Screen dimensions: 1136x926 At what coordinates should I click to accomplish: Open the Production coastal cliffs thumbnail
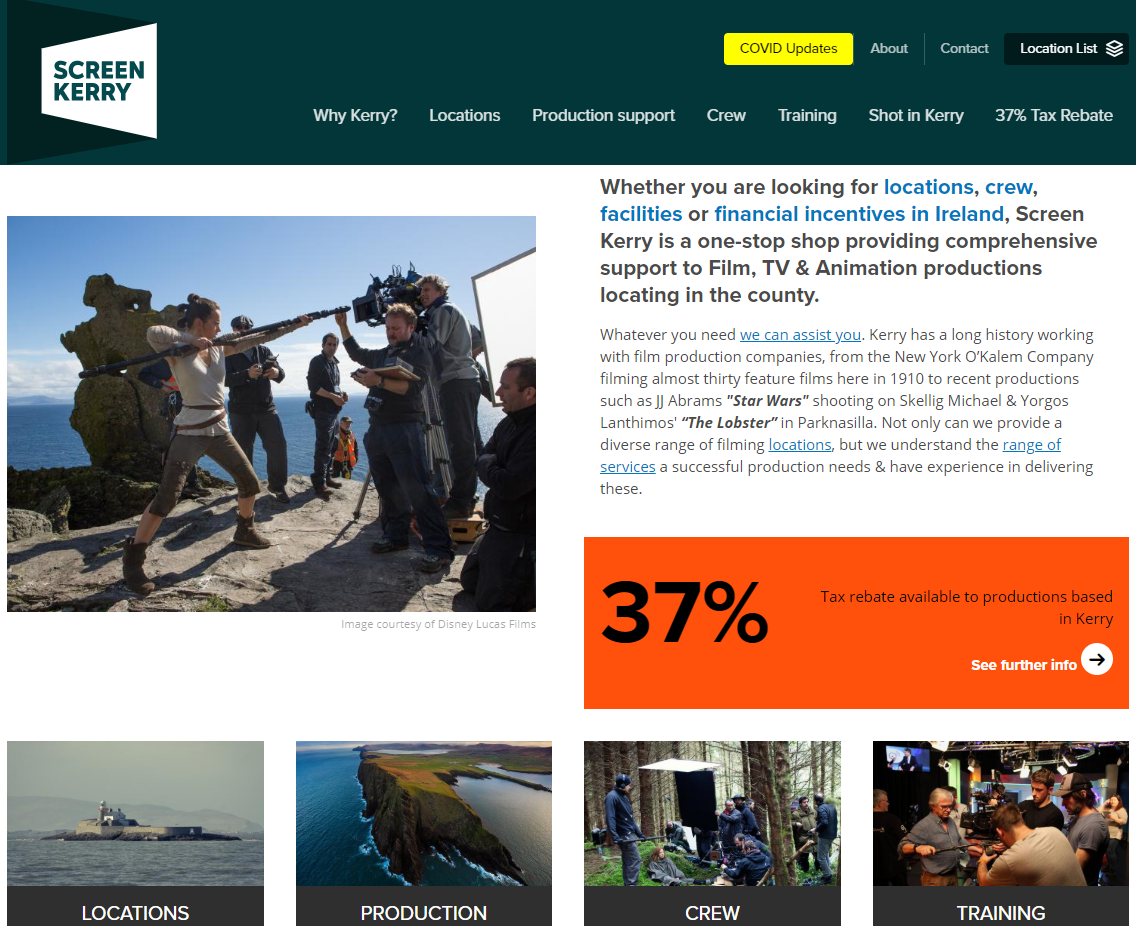click(x=424, y=813)
